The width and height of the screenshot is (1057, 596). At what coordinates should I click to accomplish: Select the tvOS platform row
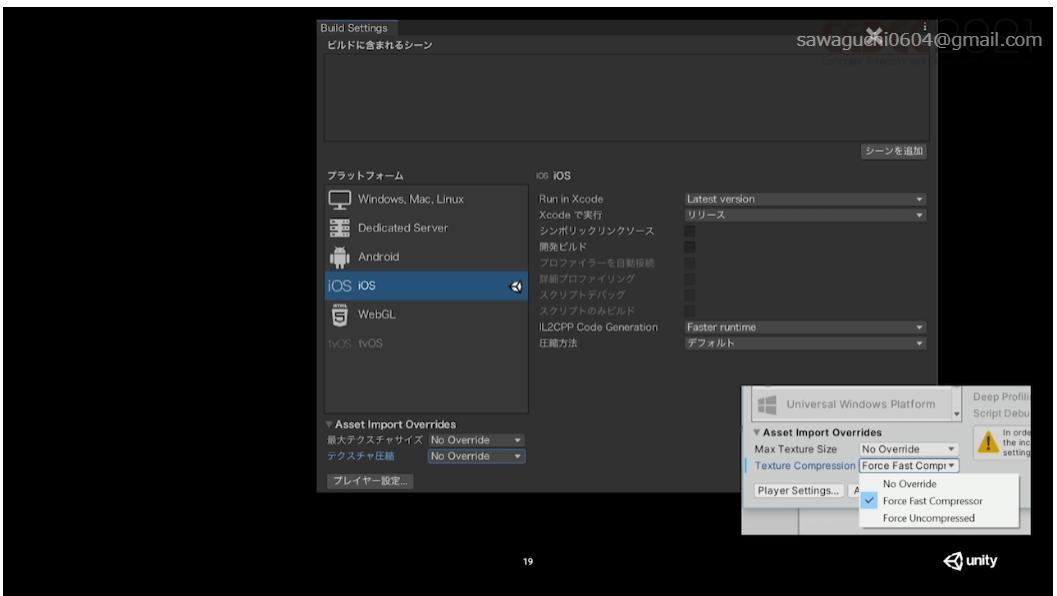[x=426, y=344]
